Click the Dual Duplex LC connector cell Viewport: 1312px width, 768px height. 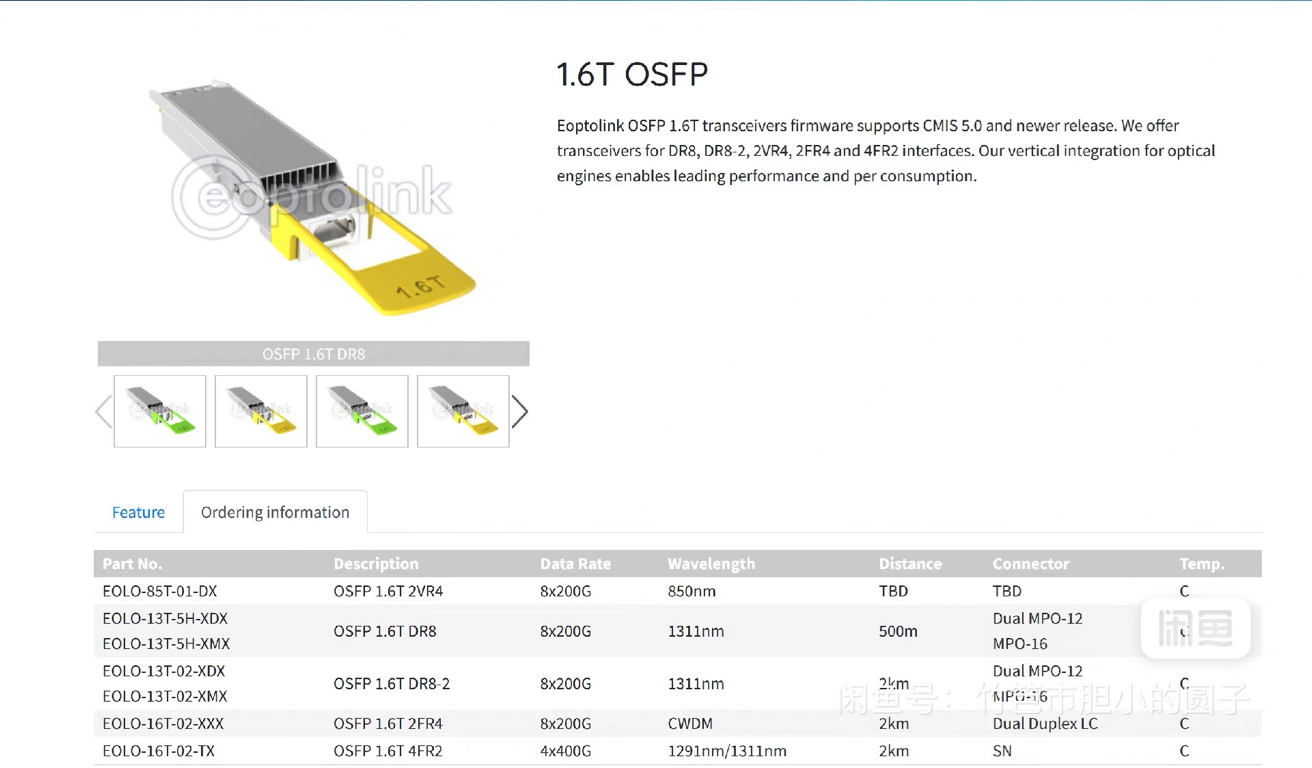coord(1045,723)
